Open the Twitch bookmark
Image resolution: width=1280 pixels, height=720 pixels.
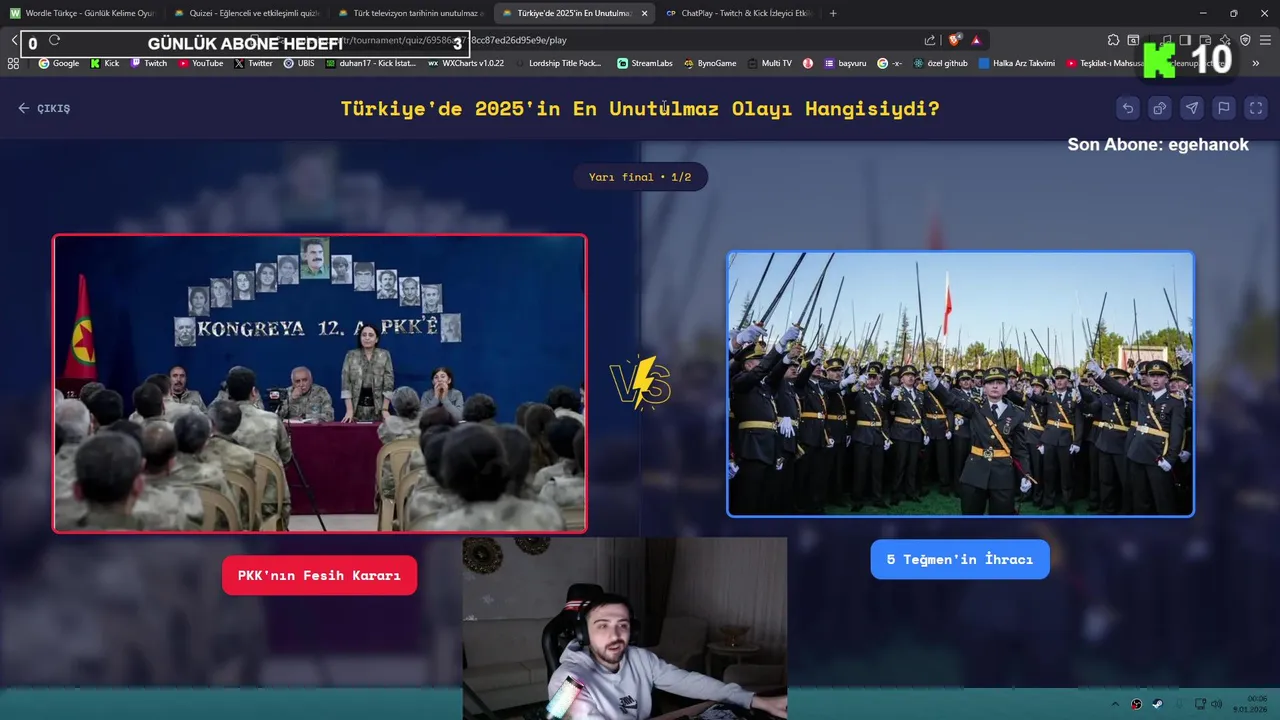coord(149,63)
